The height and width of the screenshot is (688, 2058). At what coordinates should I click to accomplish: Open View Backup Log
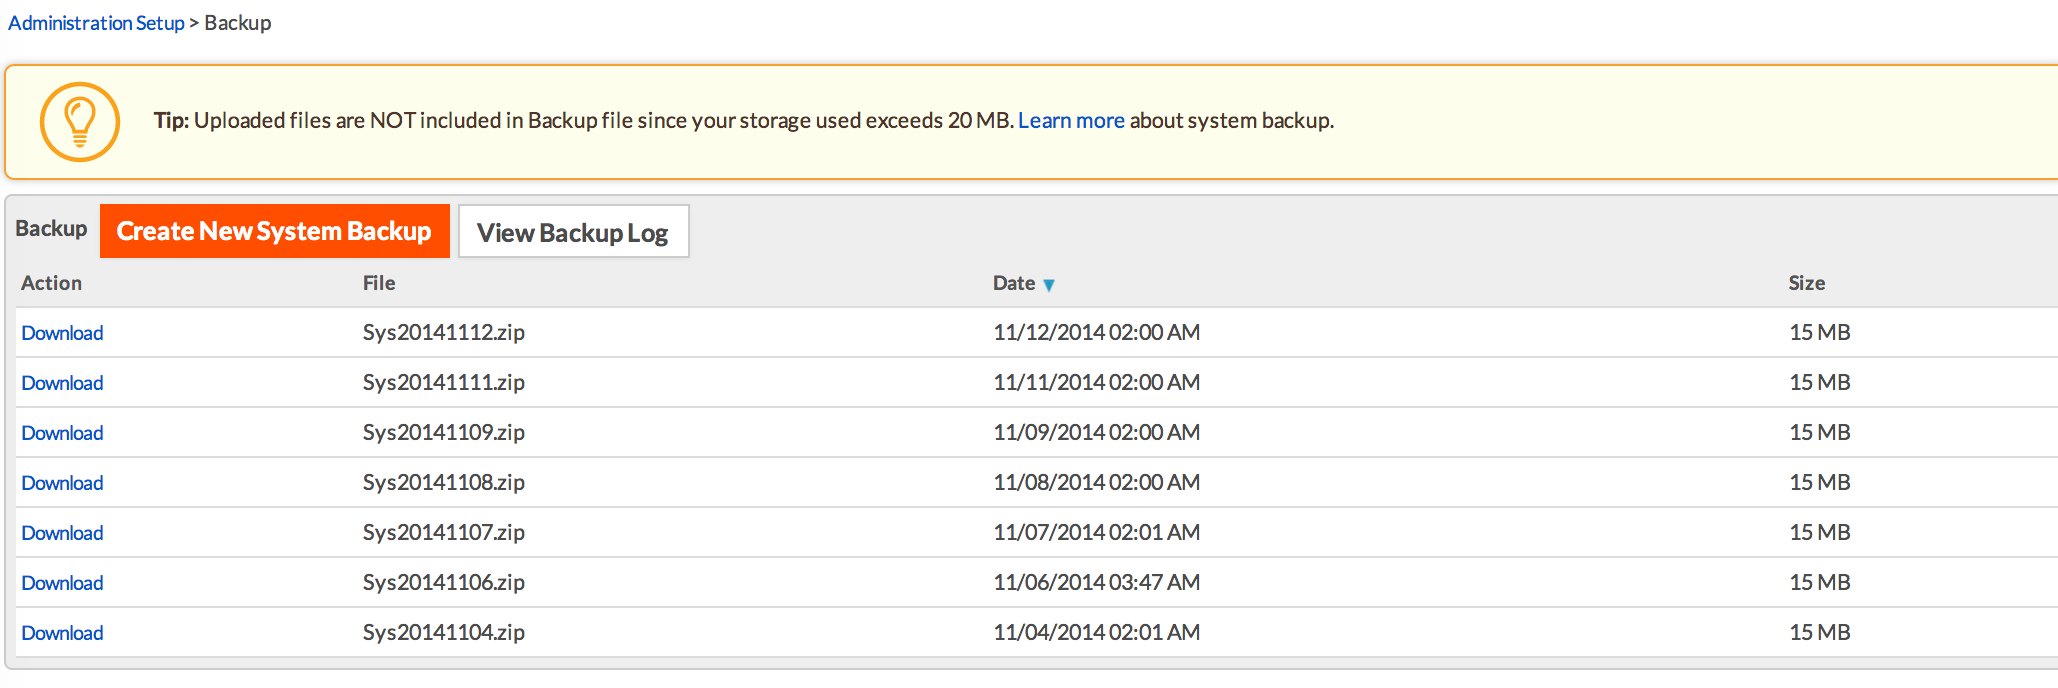point(573,232)
